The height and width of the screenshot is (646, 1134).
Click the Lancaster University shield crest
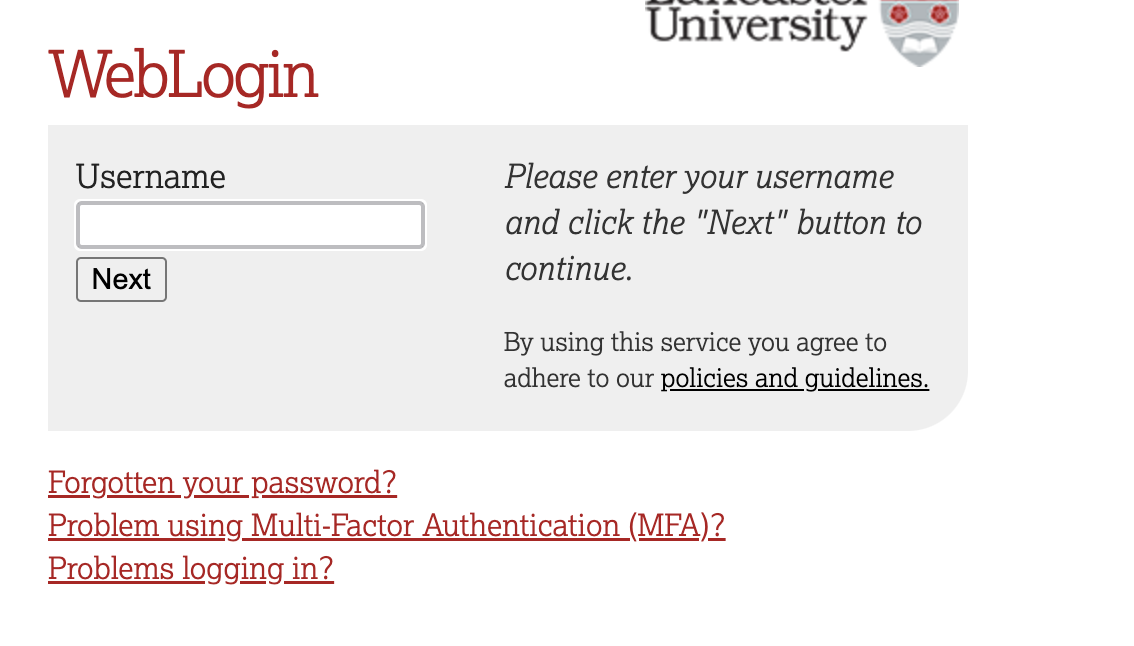(x=918, y=32)
